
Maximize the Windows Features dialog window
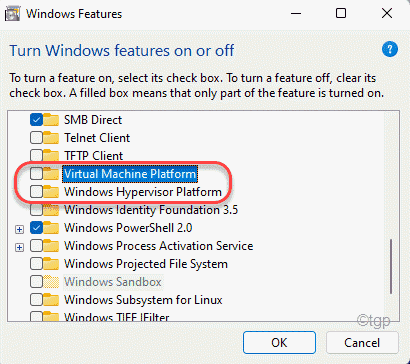[x=341, y=14]
